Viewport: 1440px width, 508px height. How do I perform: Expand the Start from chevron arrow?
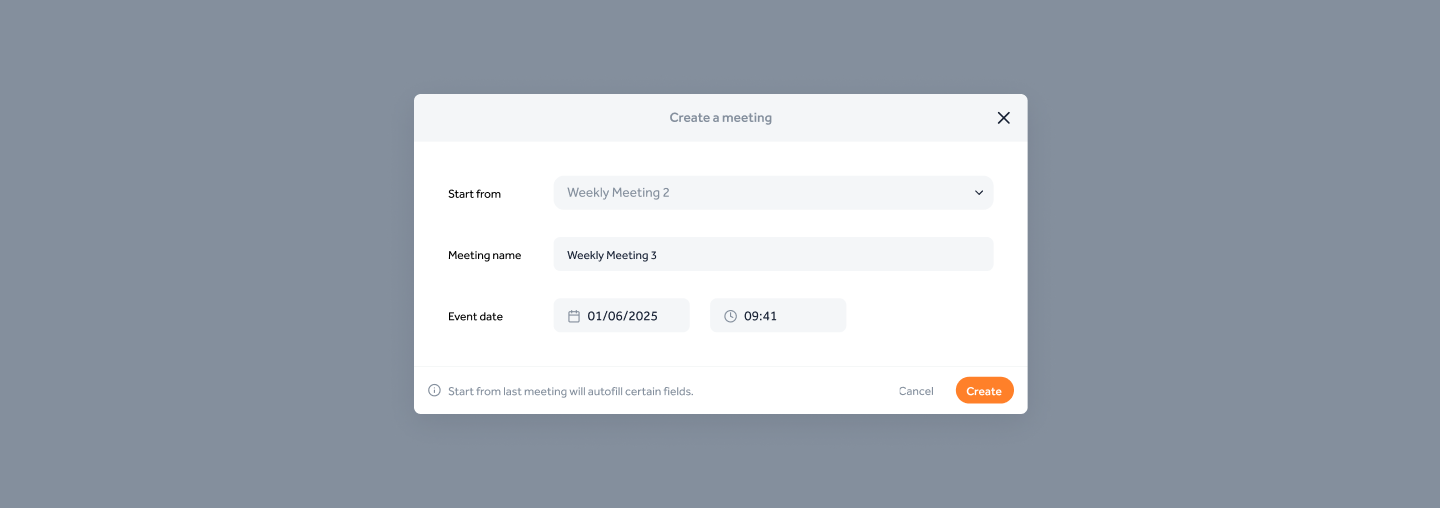[x=978, y=193]
